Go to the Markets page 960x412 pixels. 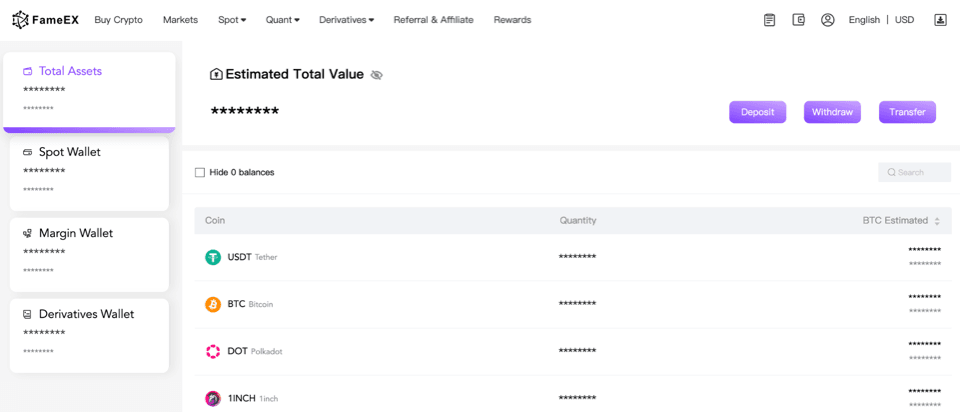[x=180, y=20]
